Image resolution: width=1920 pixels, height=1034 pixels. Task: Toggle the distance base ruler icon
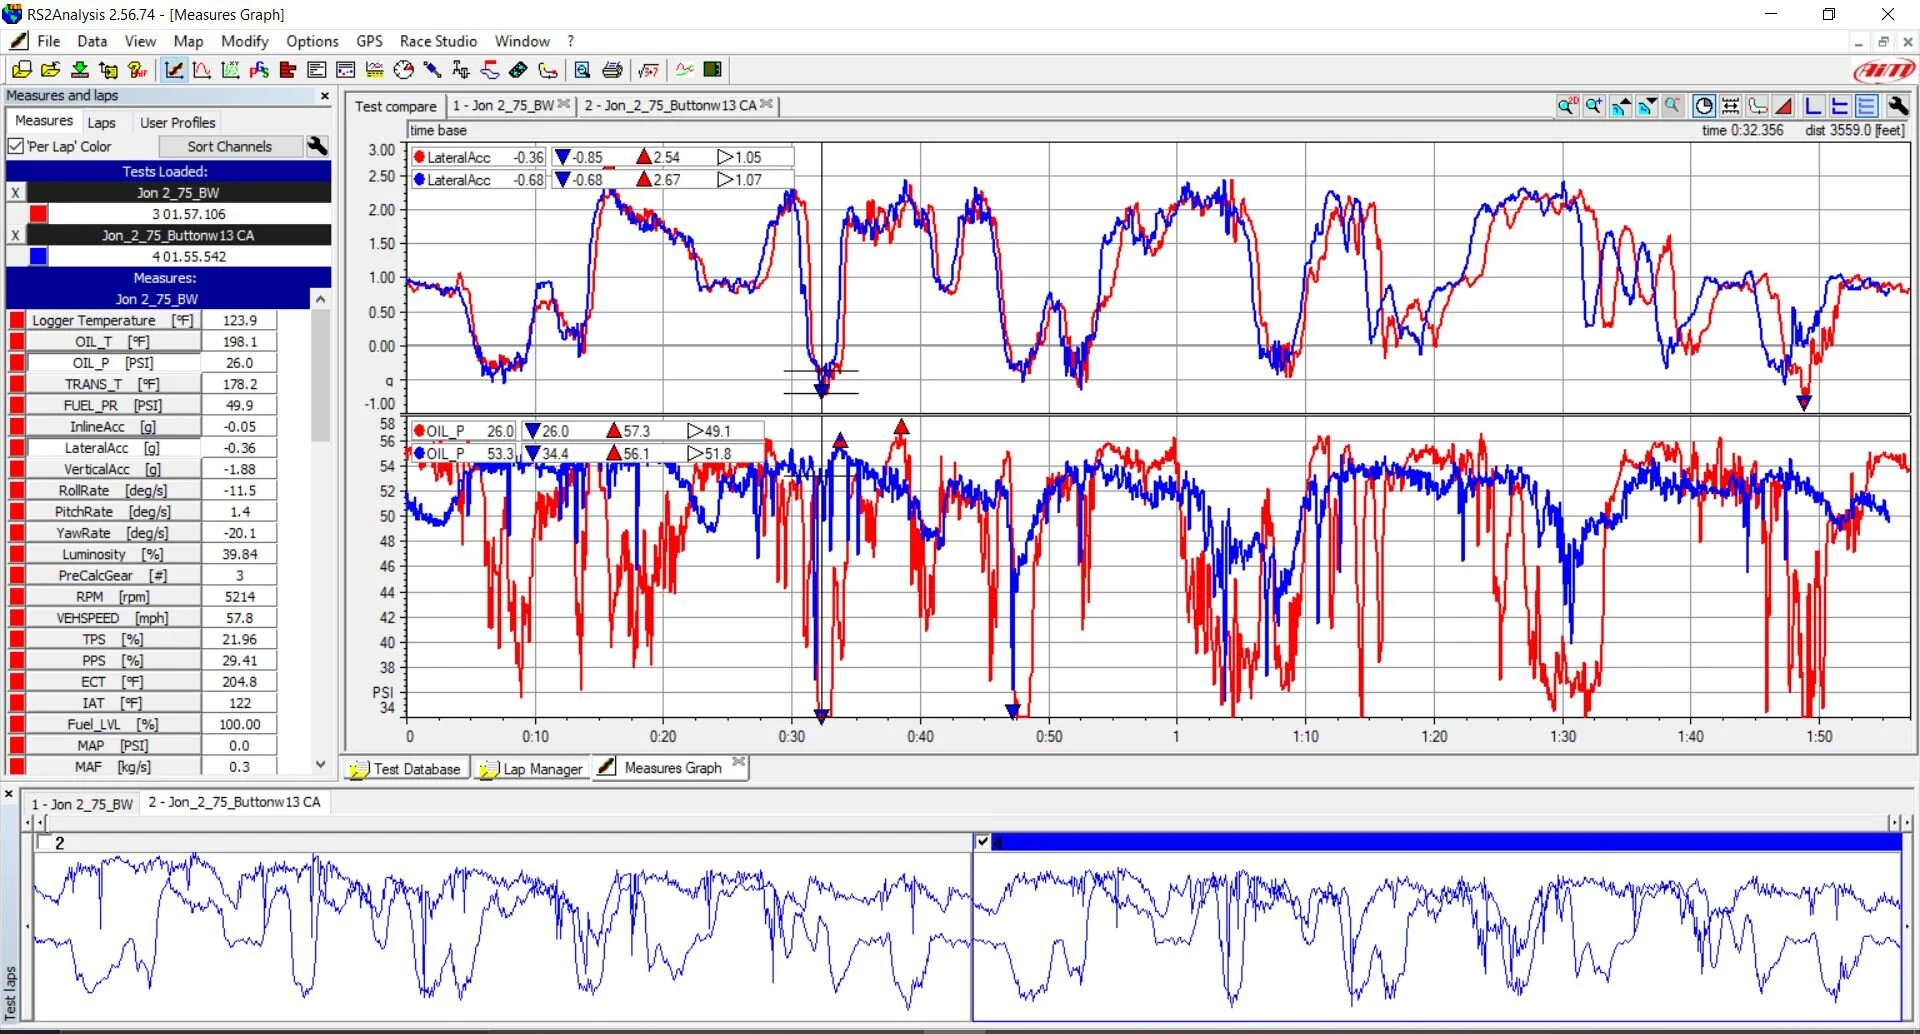click(x=1731, y=105)
